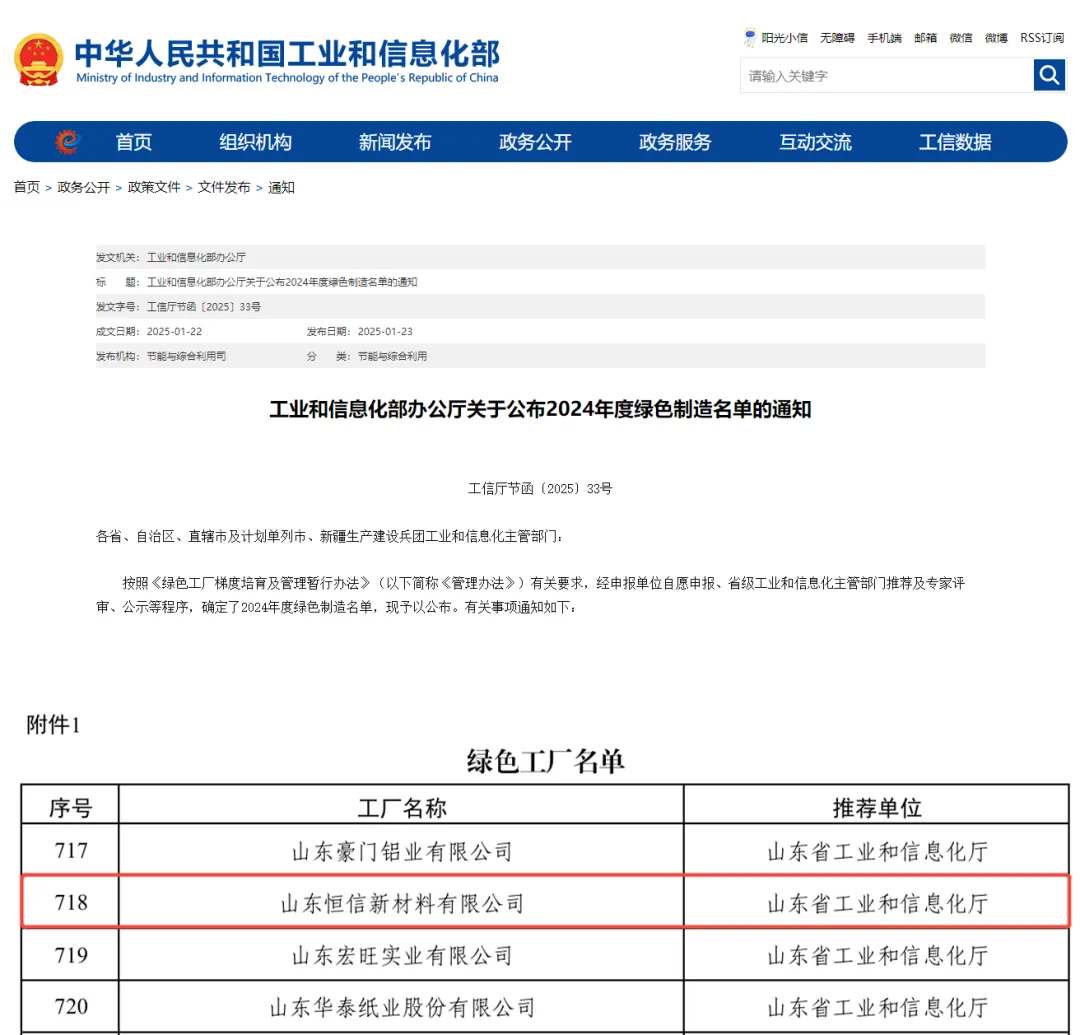
Task: Click the 无障碍 accessibility link
Action: pos(837,38)
